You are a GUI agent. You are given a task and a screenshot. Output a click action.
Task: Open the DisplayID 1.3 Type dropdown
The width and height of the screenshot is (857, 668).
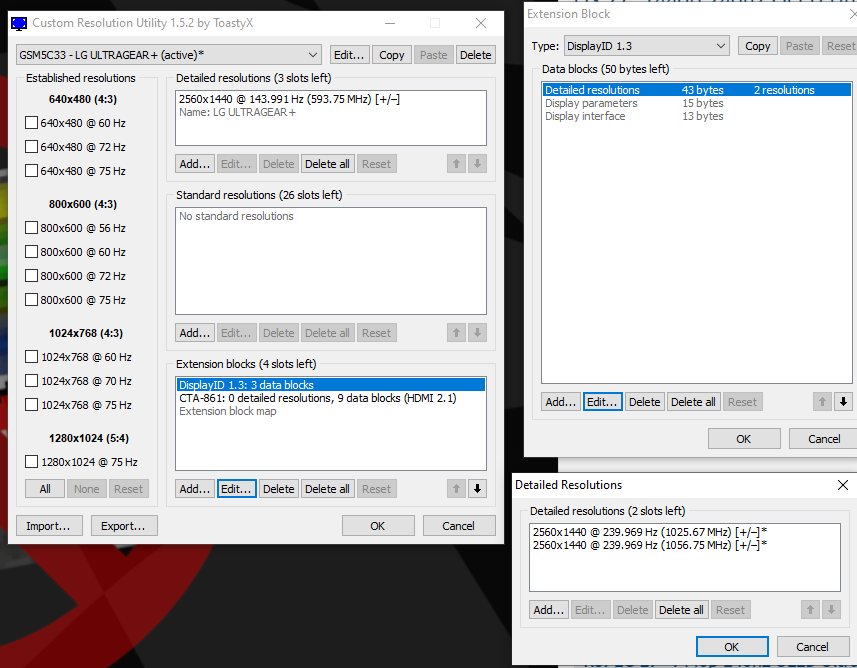(x=645, y=46)
